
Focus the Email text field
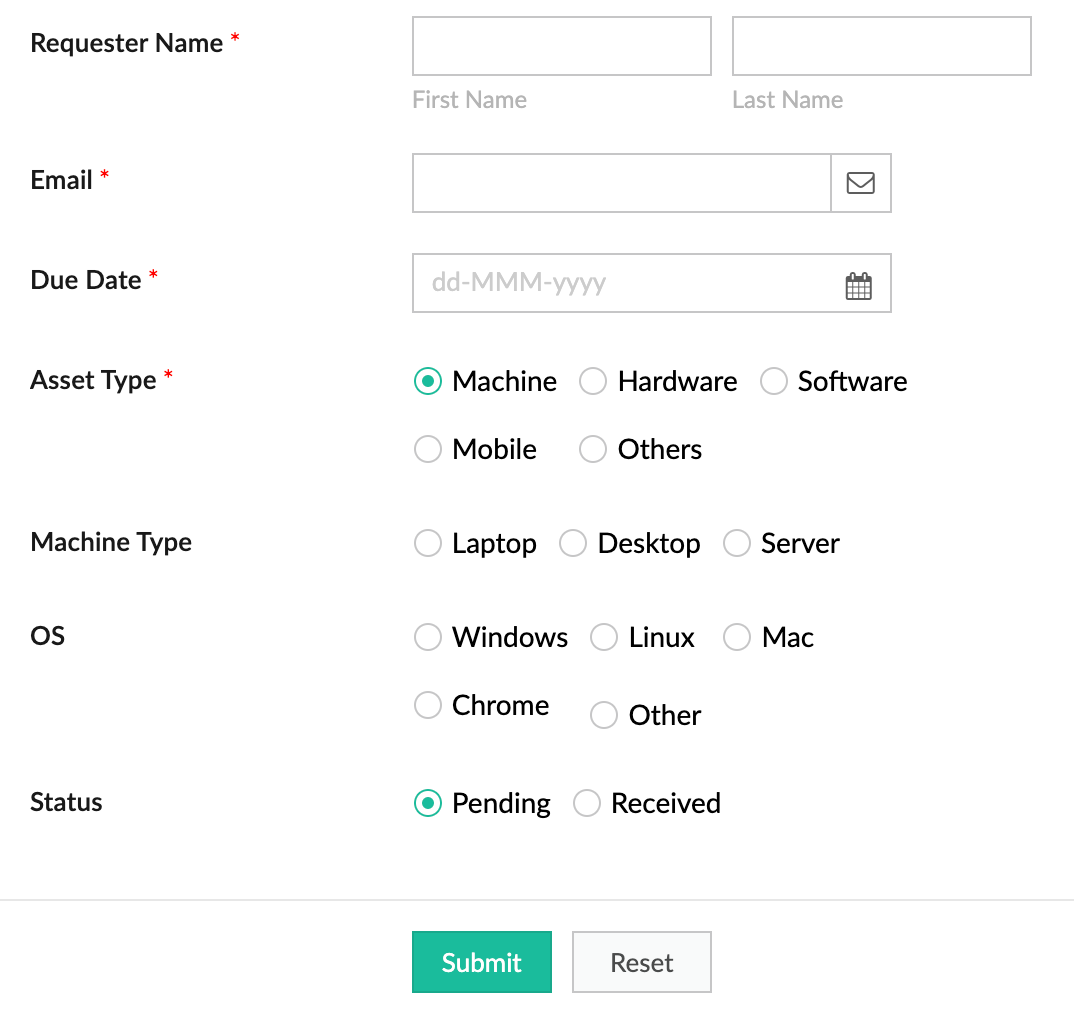point(621,183)
